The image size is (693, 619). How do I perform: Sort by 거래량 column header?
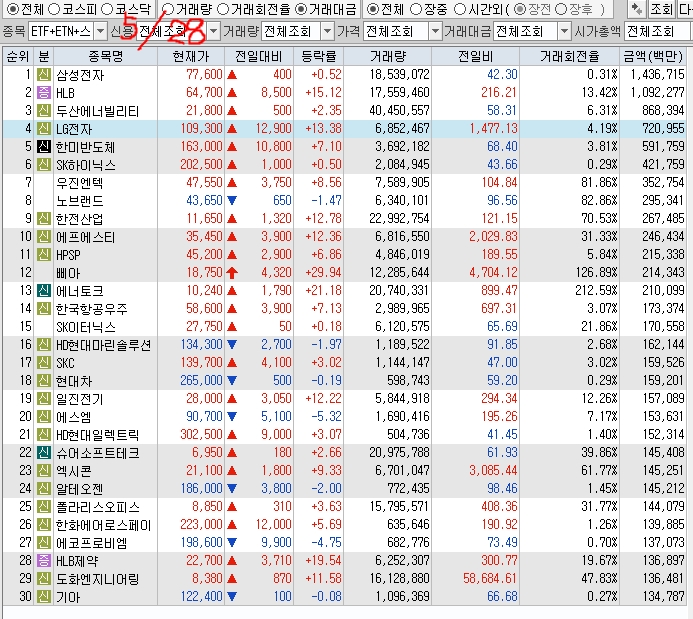tap(387, 56)
